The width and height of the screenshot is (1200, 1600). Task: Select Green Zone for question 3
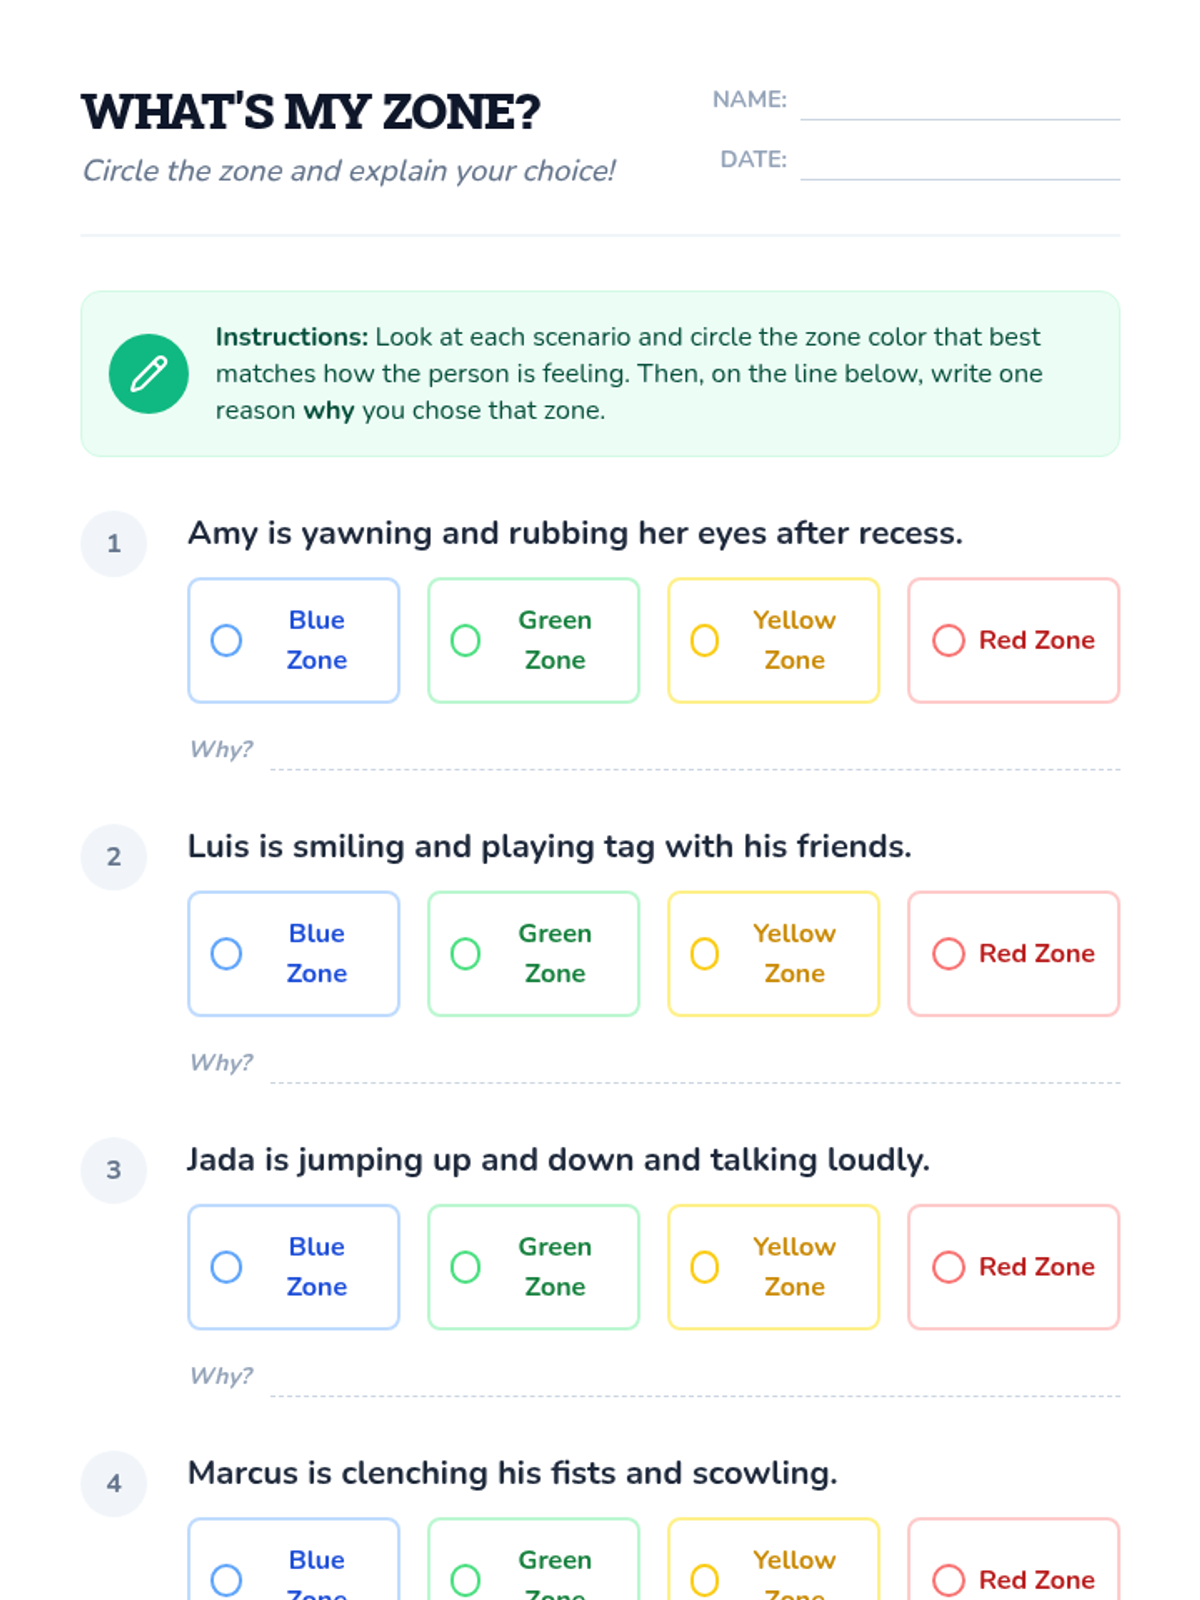(x=534, y=1267)
